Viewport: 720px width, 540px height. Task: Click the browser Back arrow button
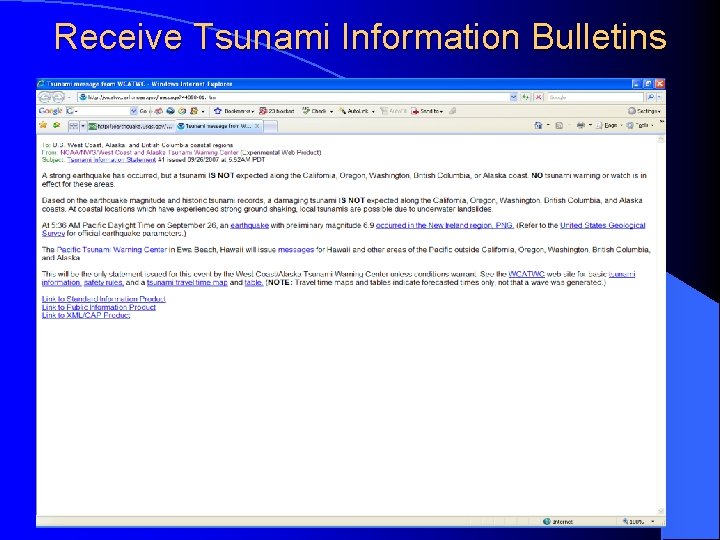(x=45, y=97)
